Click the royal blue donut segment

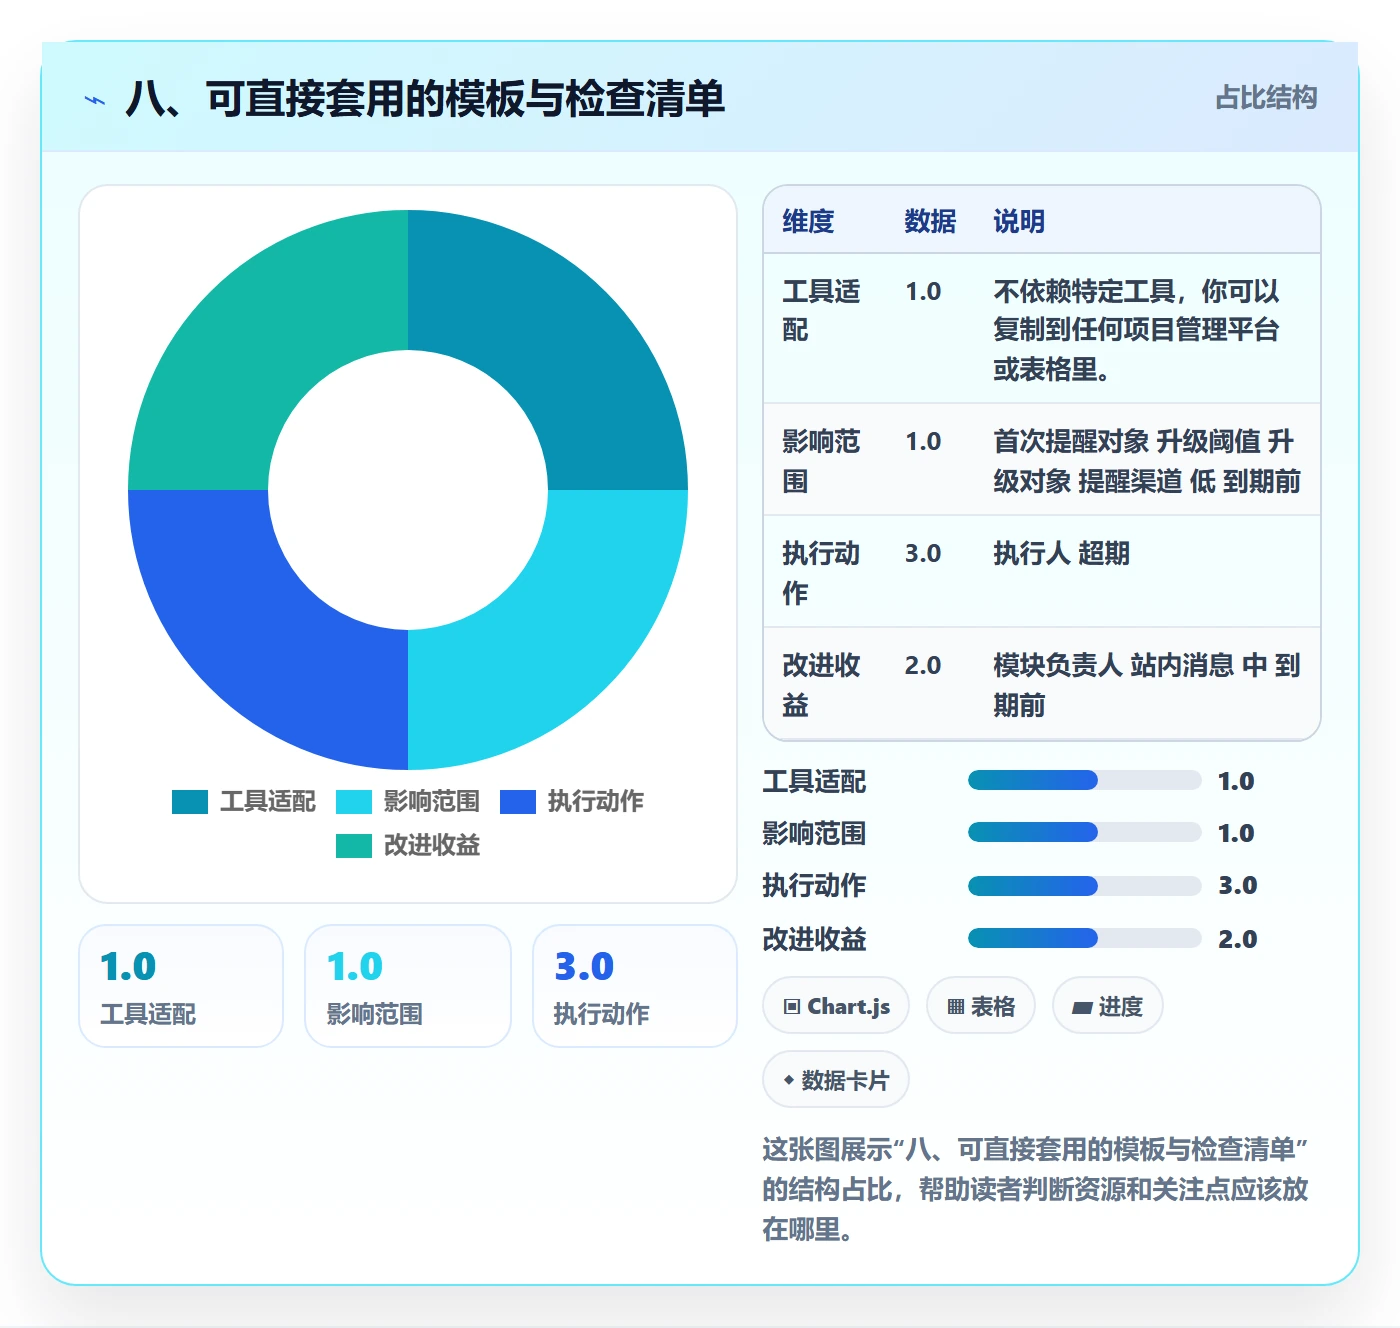coord(259,639)
